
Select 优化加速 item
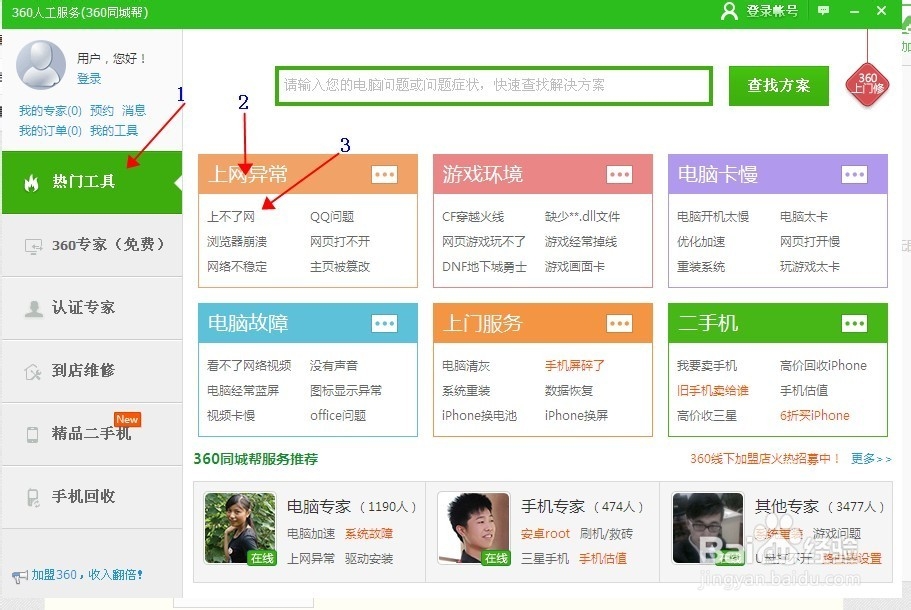point(701,242)
